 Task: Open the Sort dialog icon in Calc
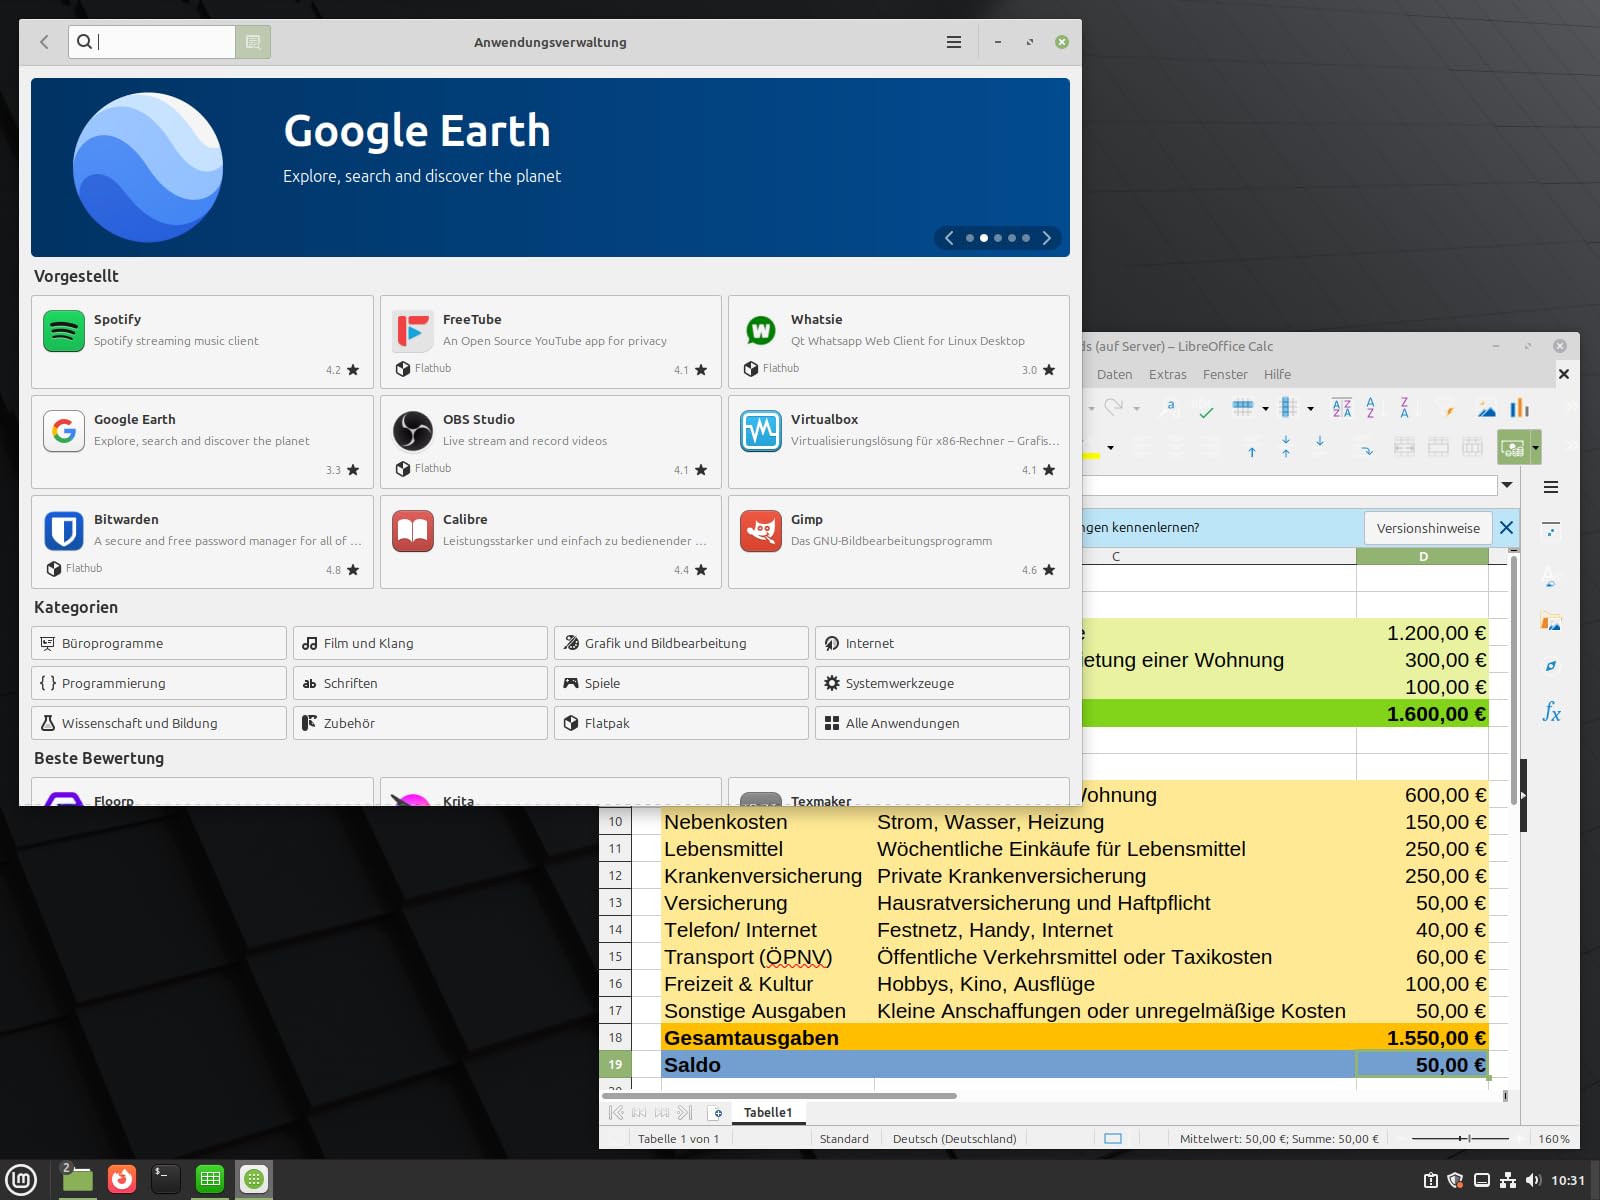coord(1342,408)
